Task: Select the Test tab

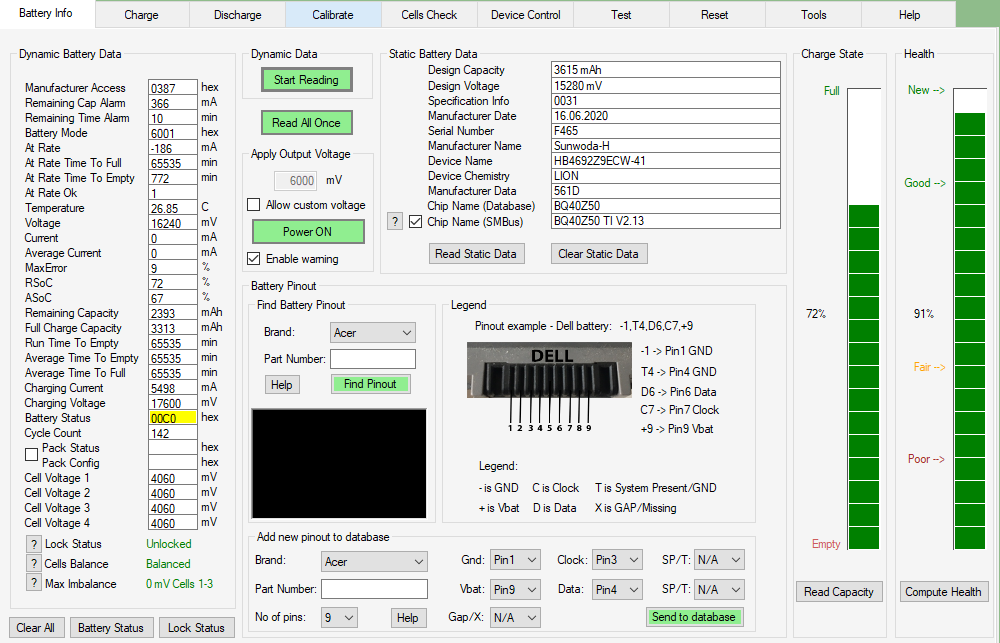Action: click(621, 15)
